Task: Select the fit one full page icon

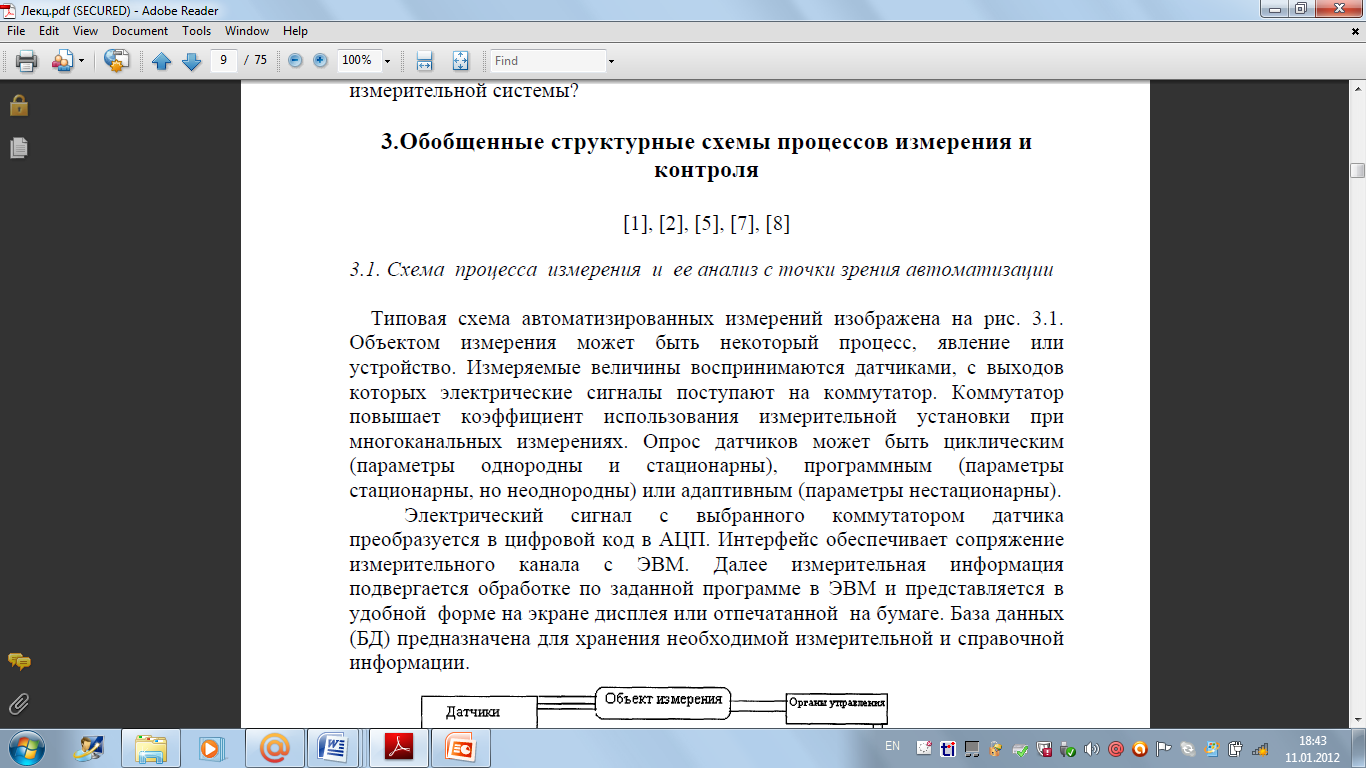Action: click(460, 61)
